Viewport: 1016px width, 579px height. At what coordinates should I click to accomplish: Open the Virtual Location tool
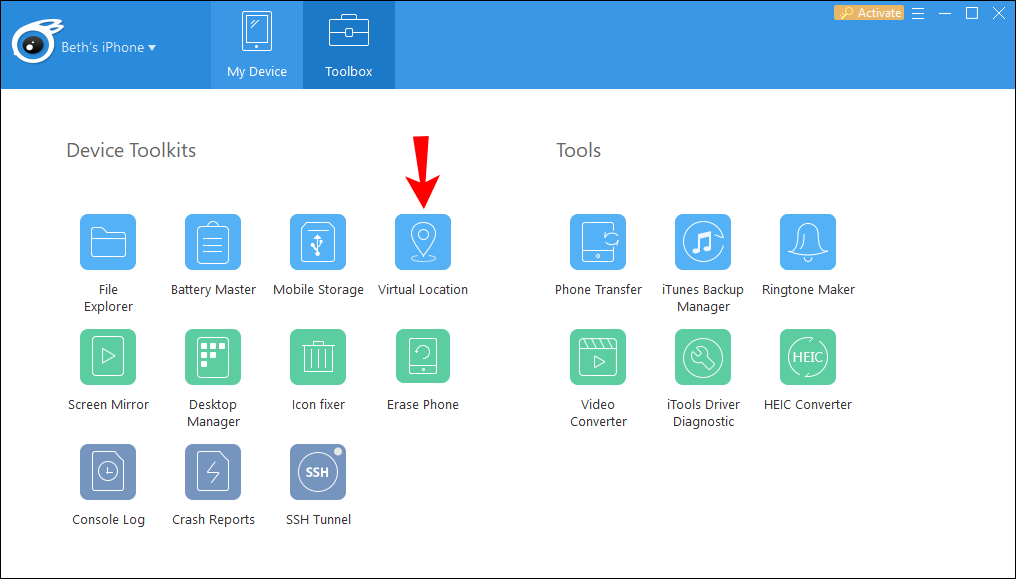pyautogui.click(x=423, y=242)
